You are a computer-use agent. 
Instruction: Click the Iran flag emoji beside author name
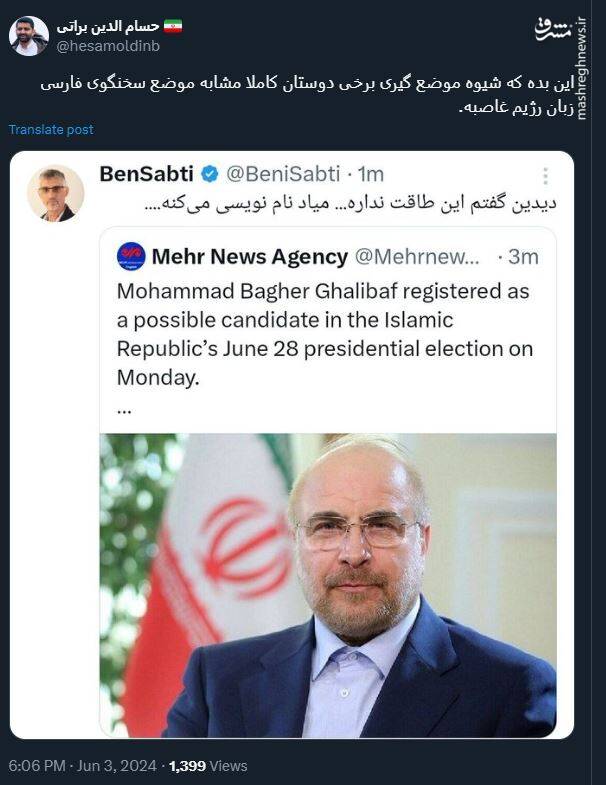(x=172, y=24)
